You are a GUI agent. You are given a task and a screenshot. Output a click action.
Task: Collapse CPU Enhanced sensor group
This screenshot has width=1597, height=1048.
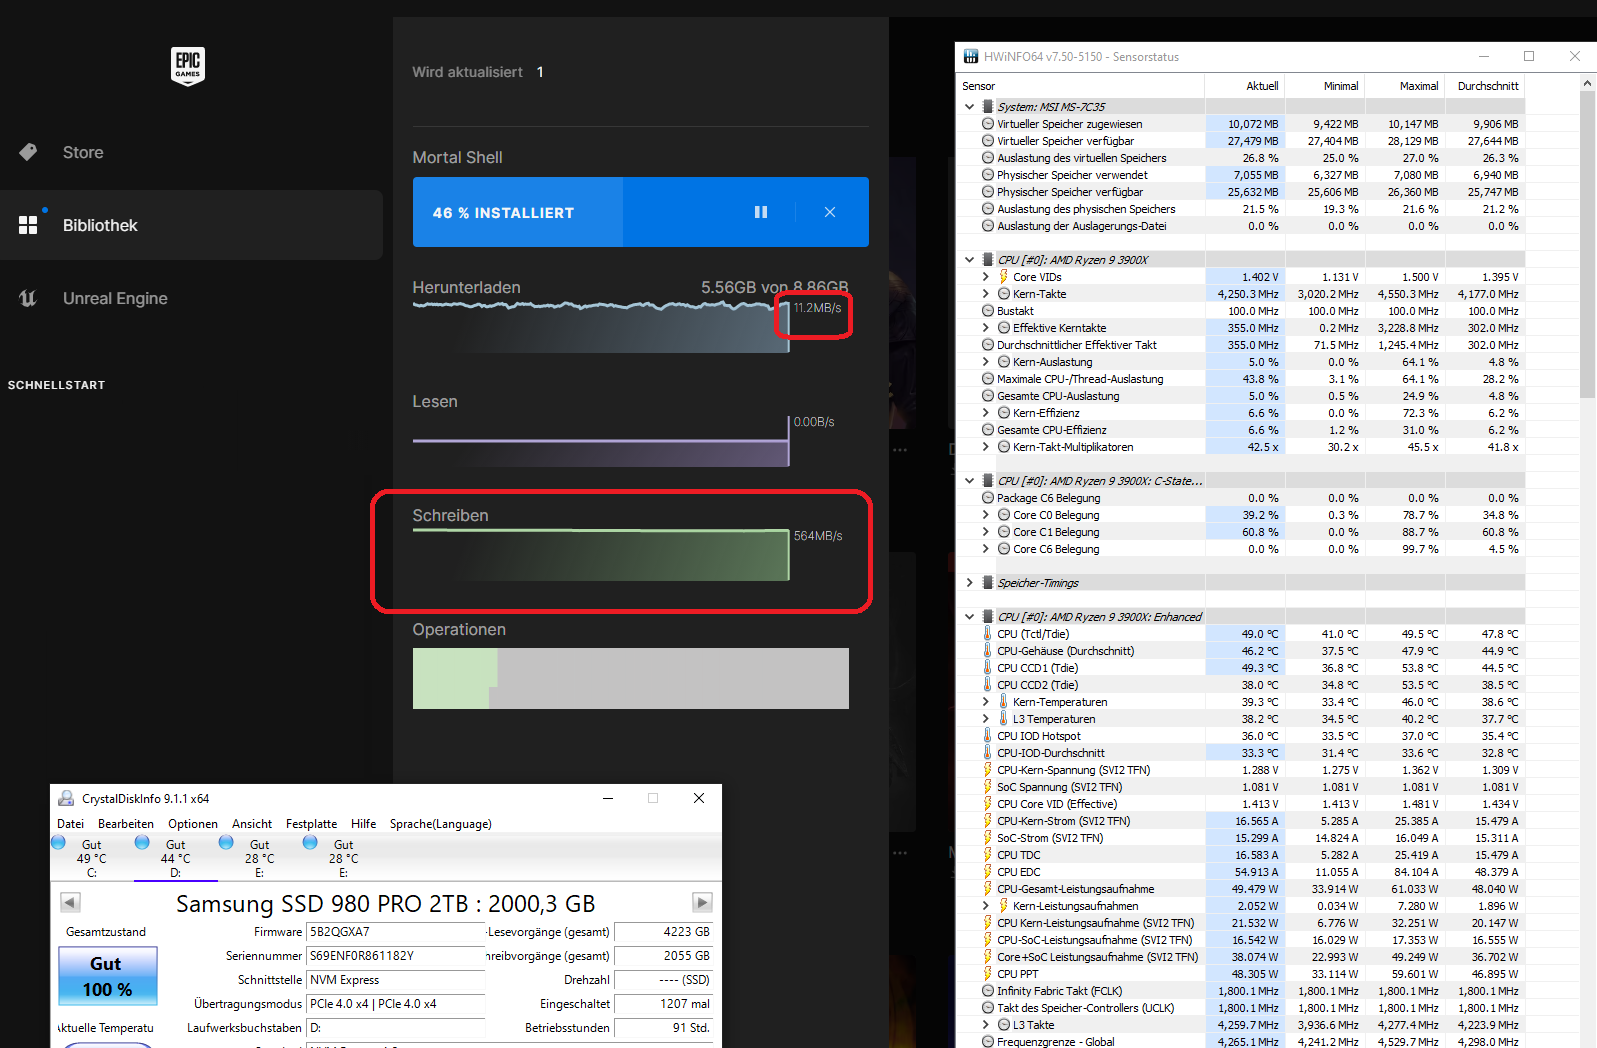point(969,617)
